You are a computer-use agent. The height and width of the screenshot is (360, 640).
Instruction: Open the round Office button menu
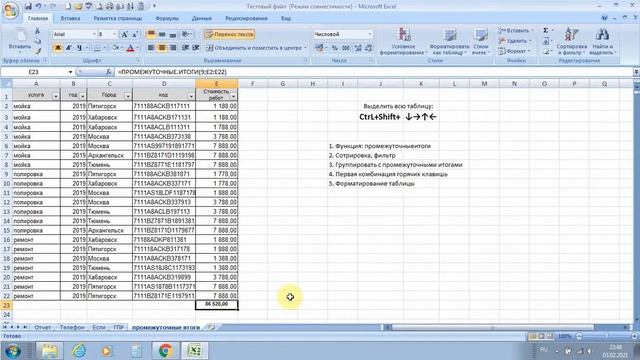10,11
